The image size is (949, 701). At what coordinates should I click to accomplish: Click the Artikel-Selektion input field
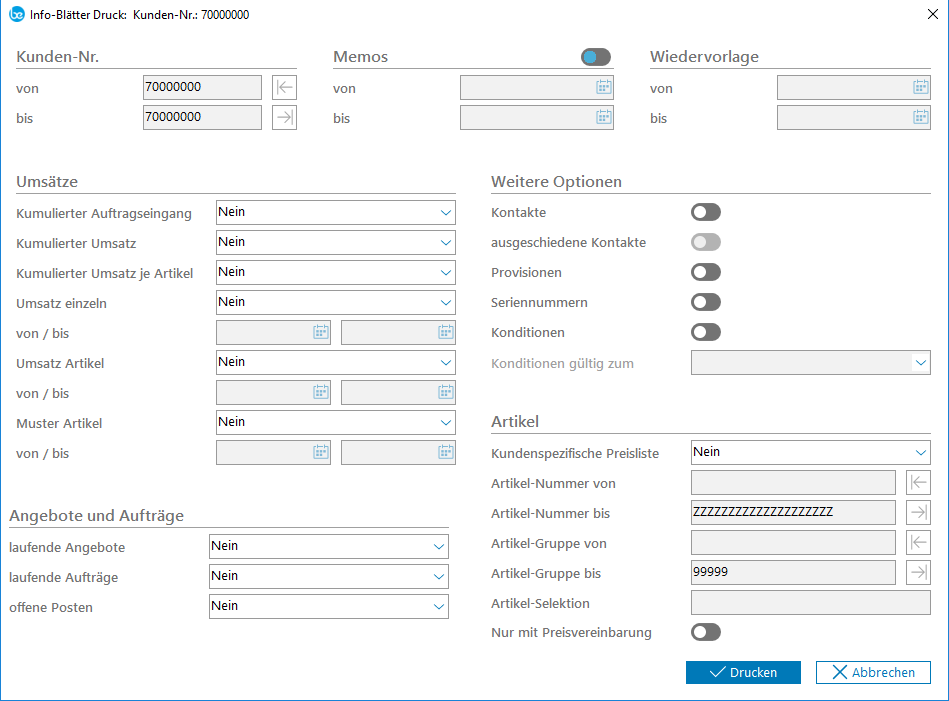coord(810,603)
